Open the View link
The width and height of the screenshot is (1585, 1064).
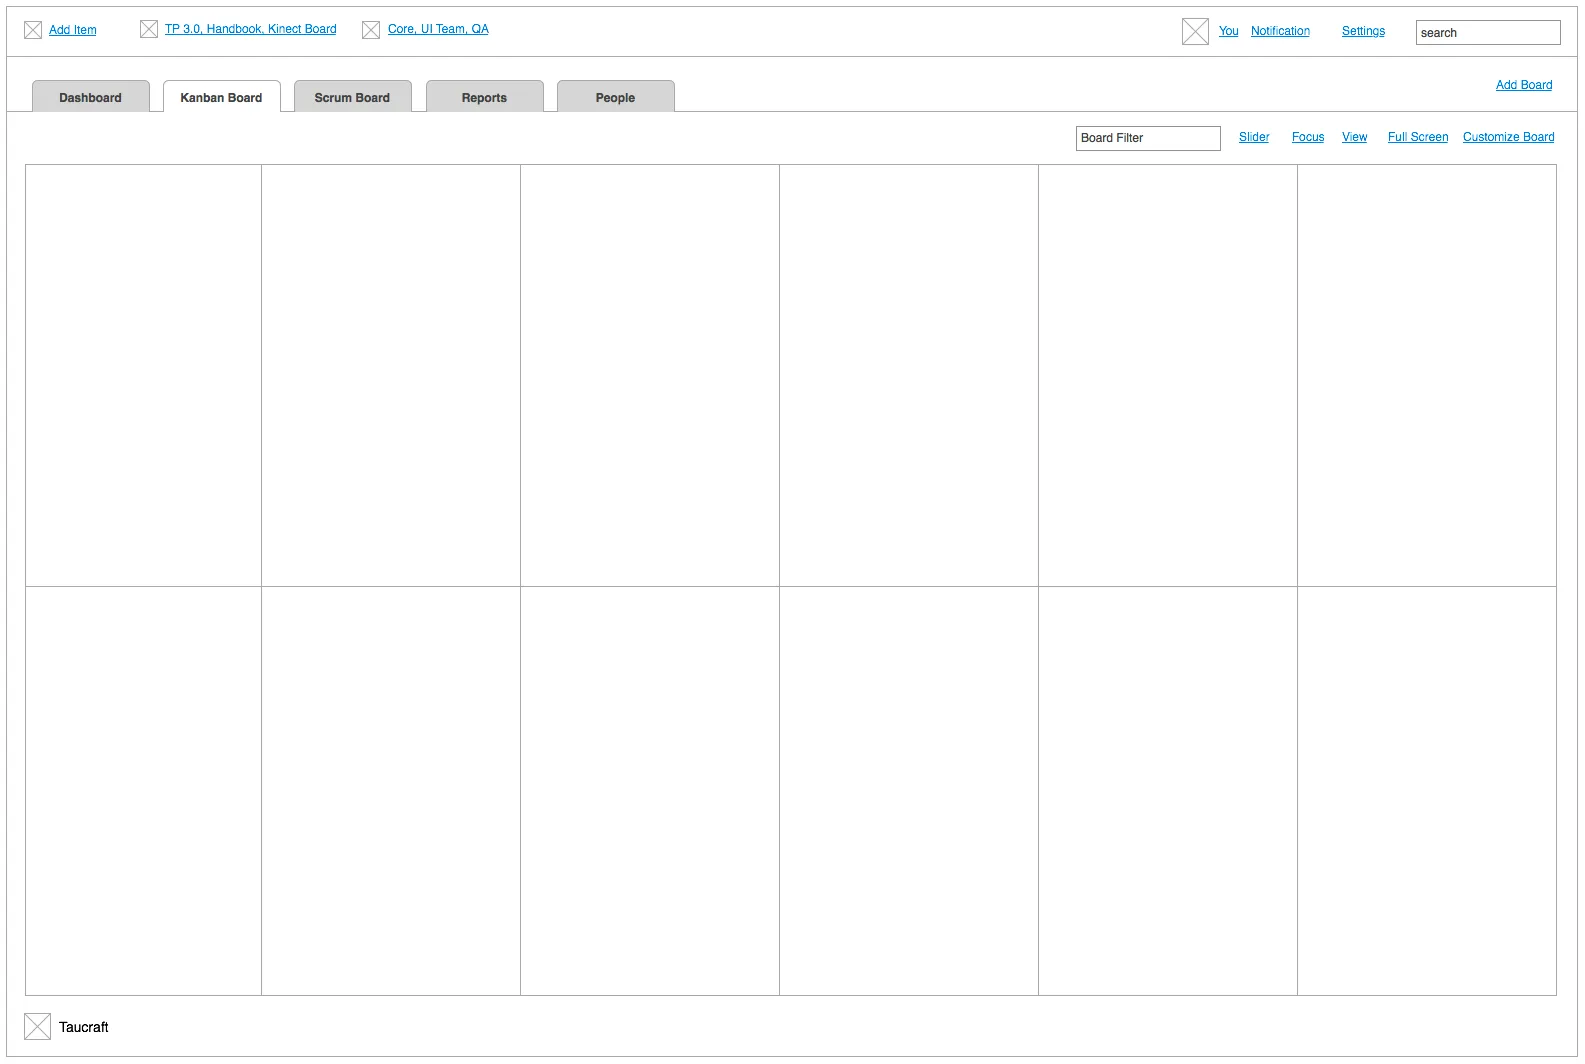1354,137
